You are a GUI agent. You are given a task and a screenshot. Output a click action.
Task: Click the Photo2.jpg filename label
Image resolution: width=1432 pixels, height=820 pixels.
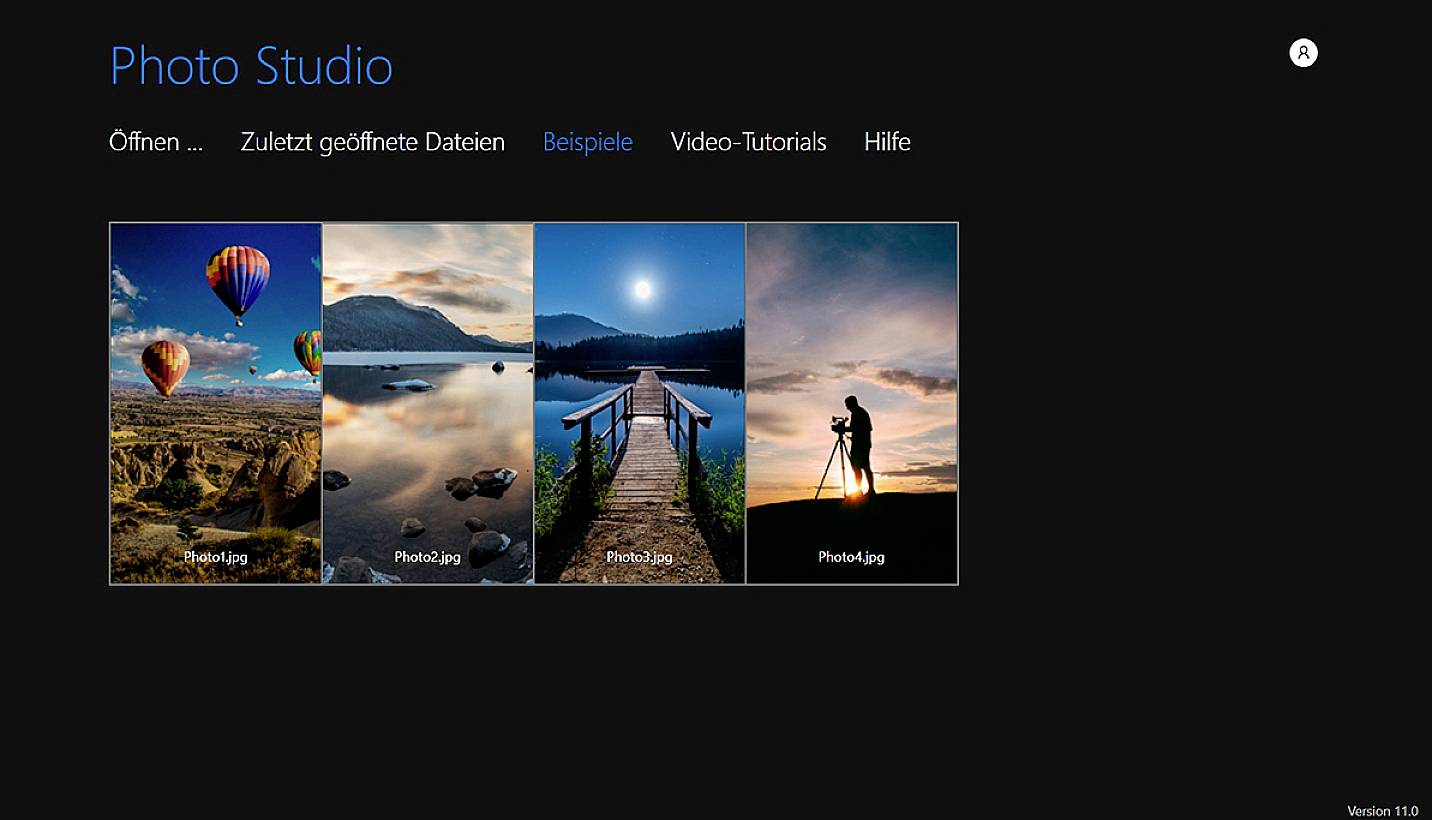[427, 557]
